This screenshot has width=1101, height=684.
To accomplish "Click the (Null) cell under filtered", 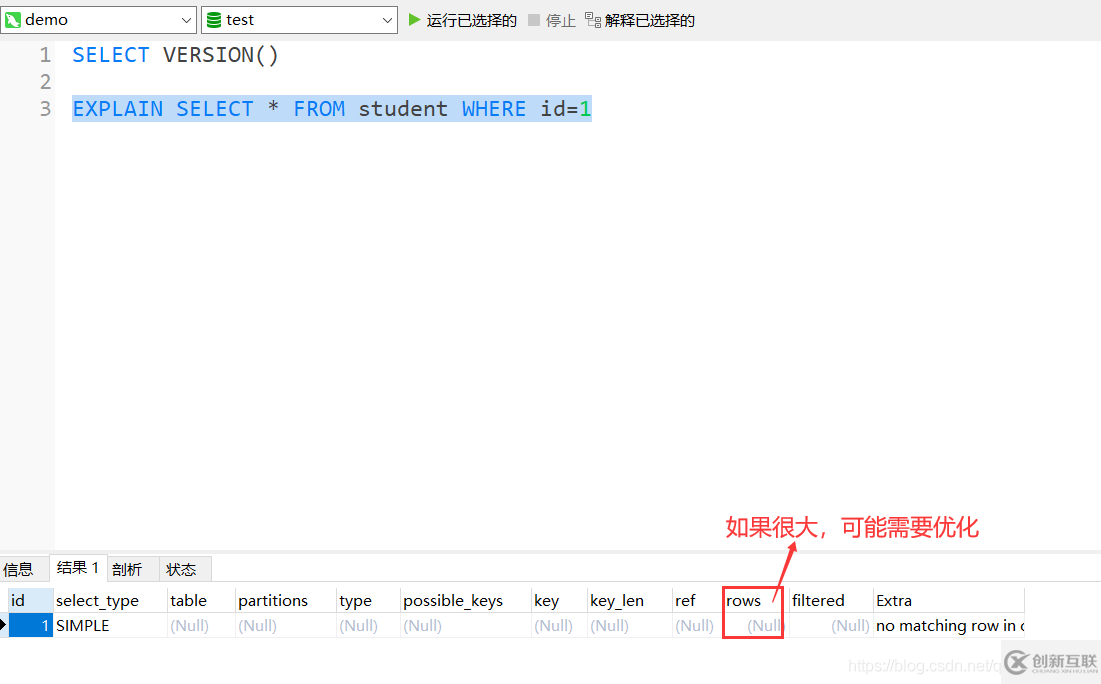I will tap(831, 625).
